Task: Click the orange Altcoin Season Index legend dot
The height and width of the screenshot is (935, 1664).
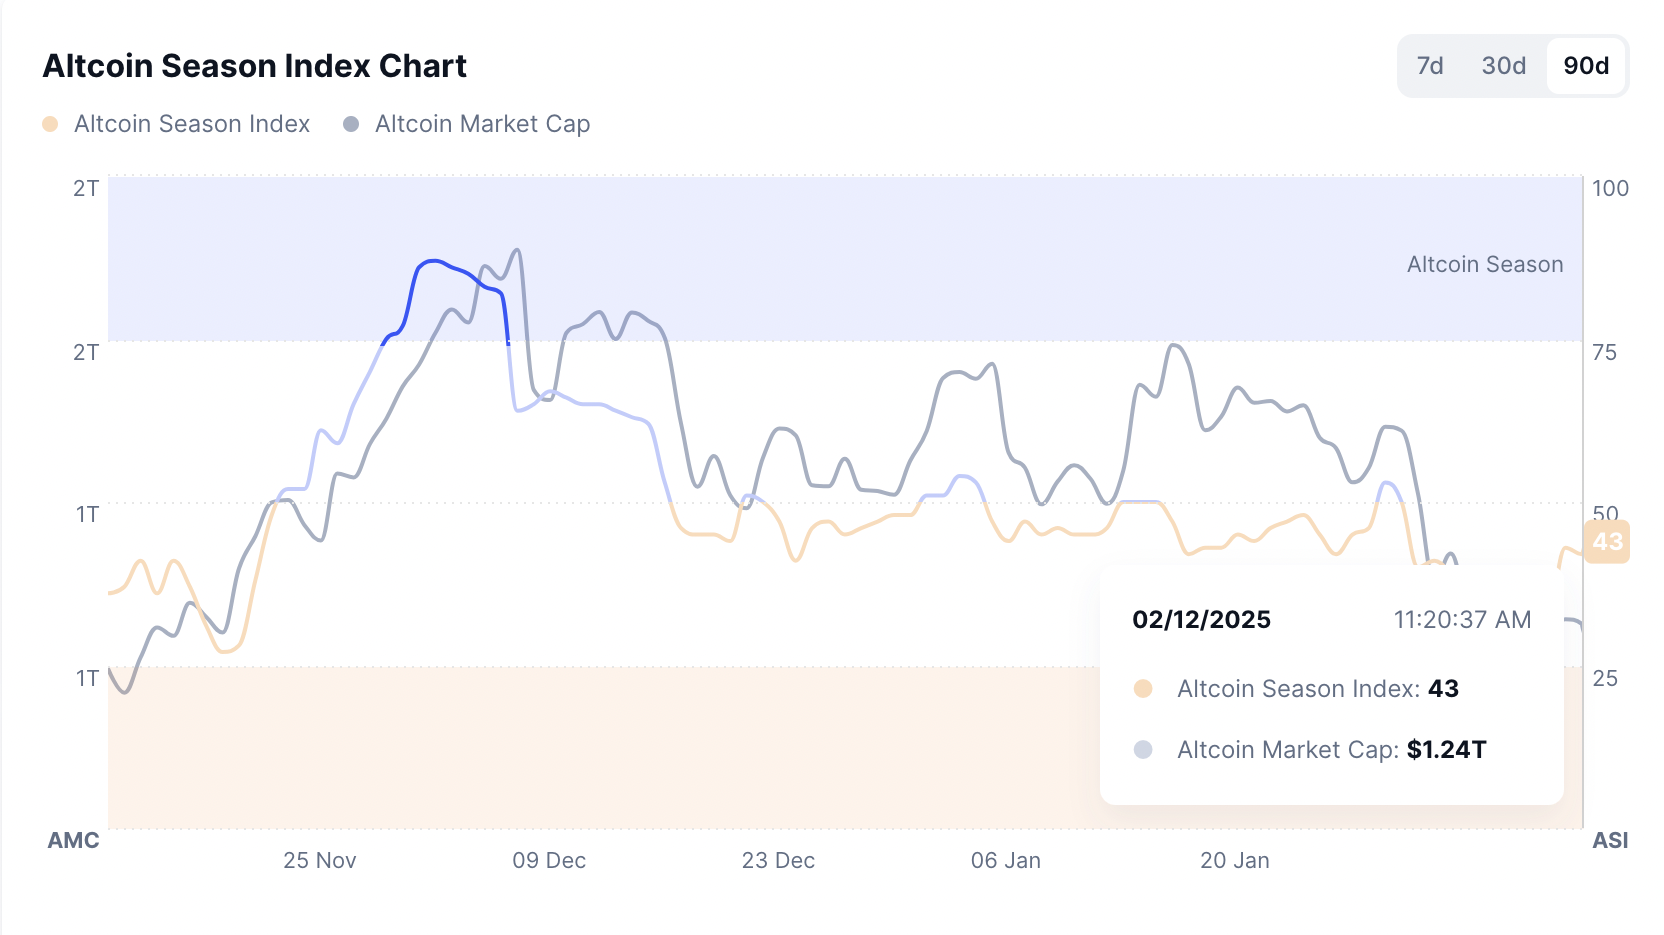Action: [x=50, y=124]
